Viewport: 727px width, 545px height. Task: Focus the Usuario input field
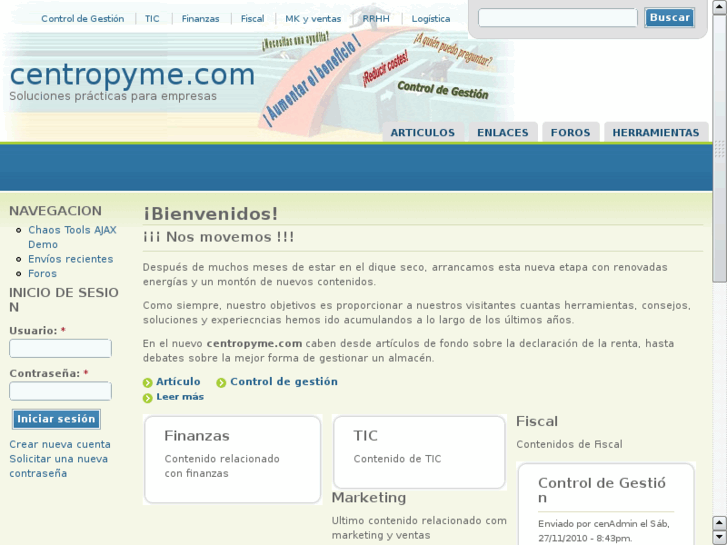(60, 348)
